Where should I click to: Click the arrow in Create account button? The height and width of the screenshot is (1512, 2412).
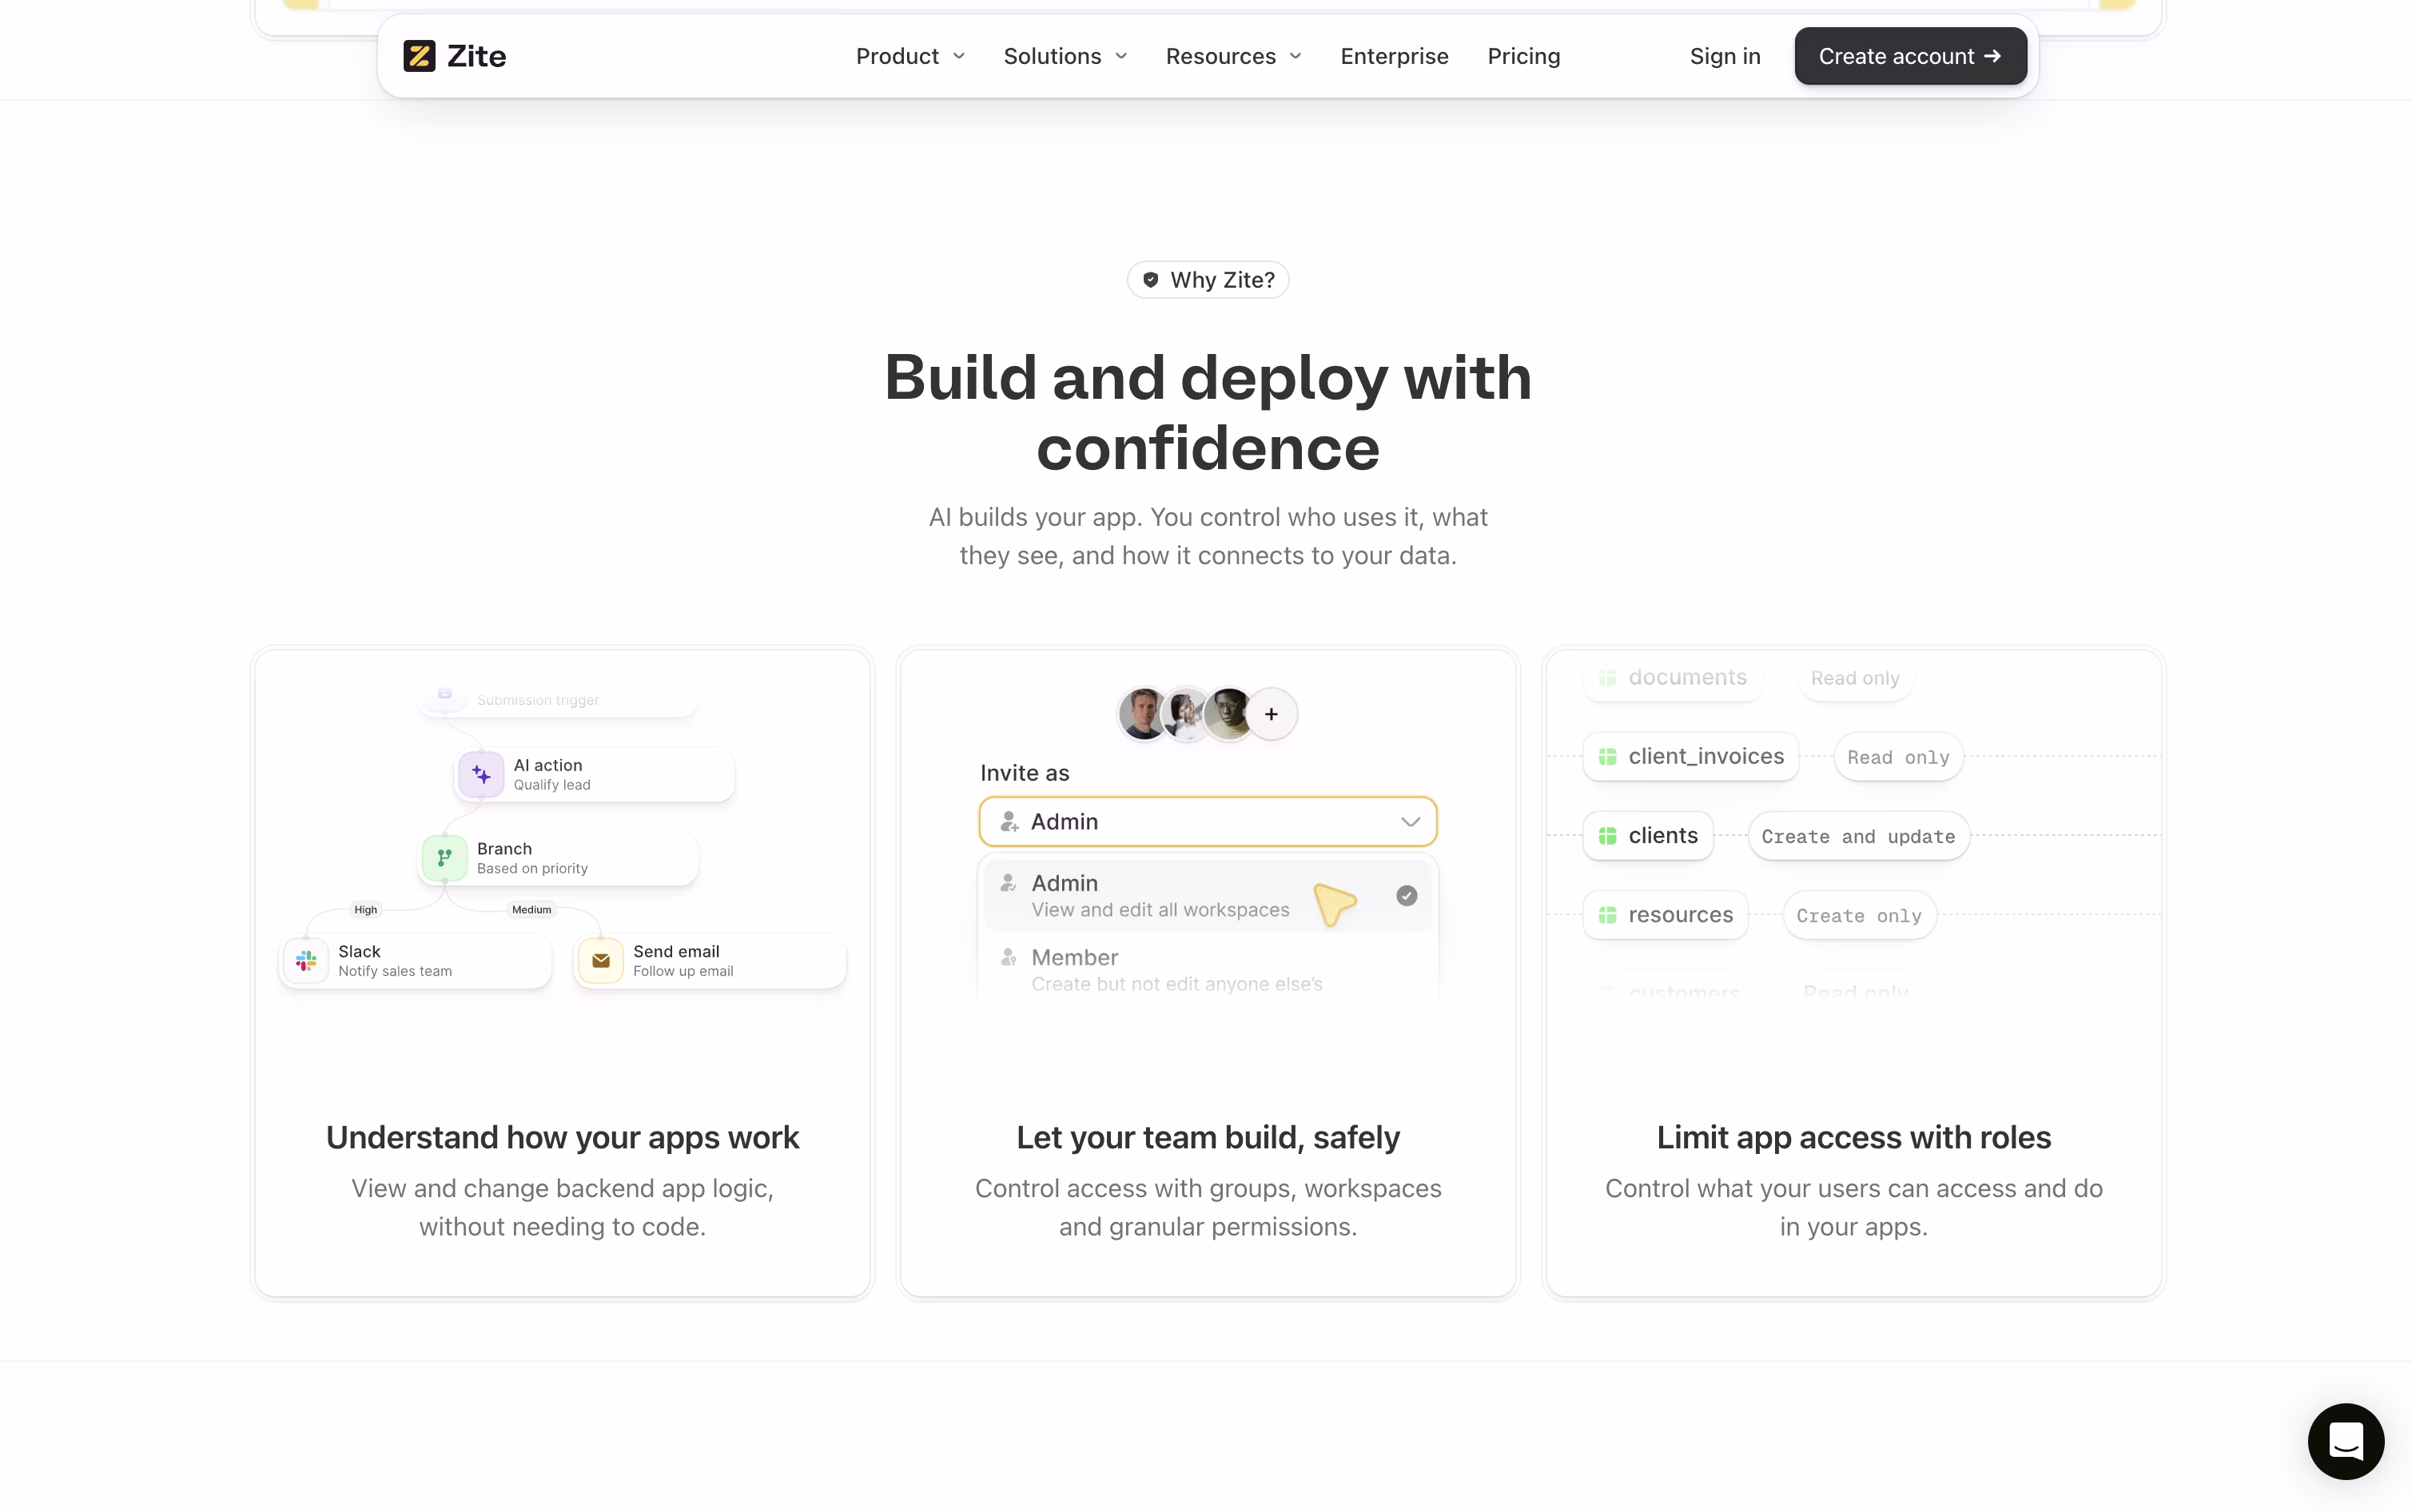click(1992, 56)
